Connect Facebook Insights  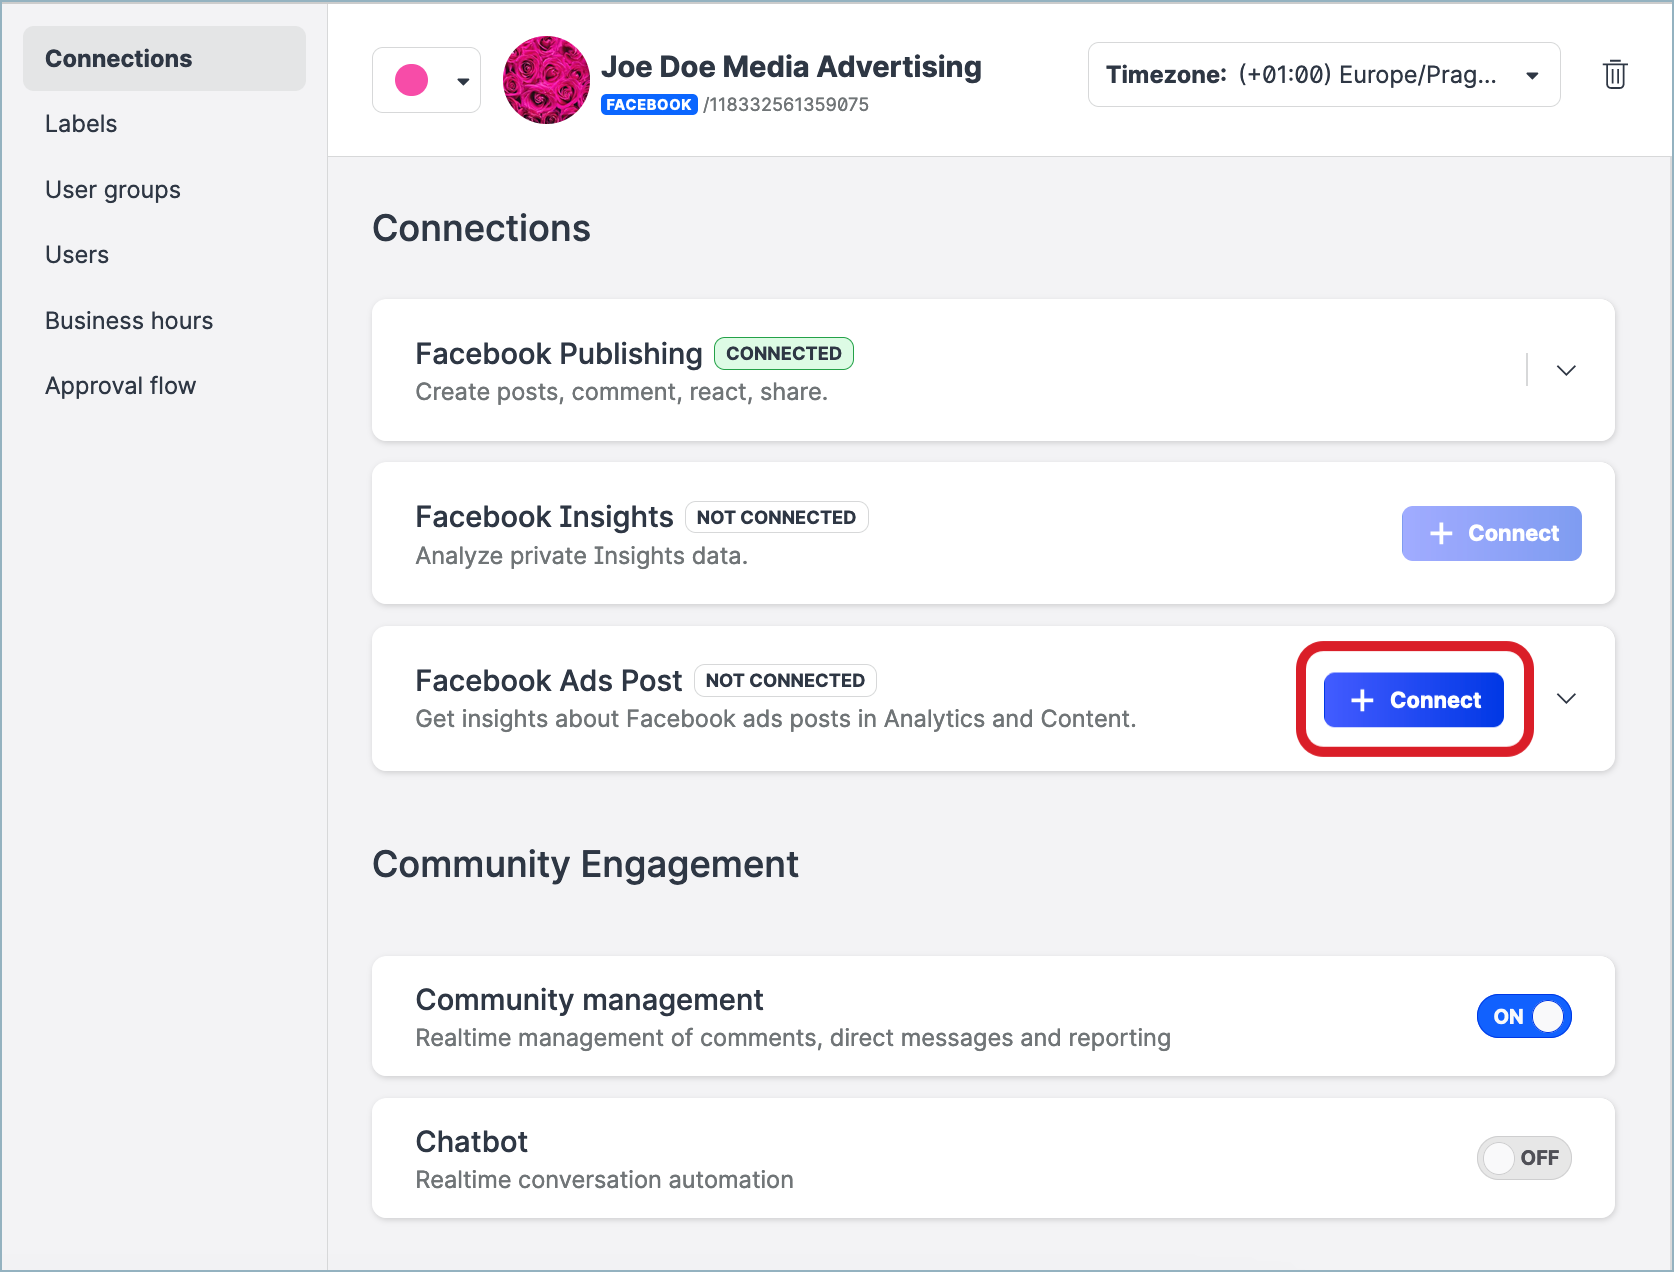tap(1491, 533)
